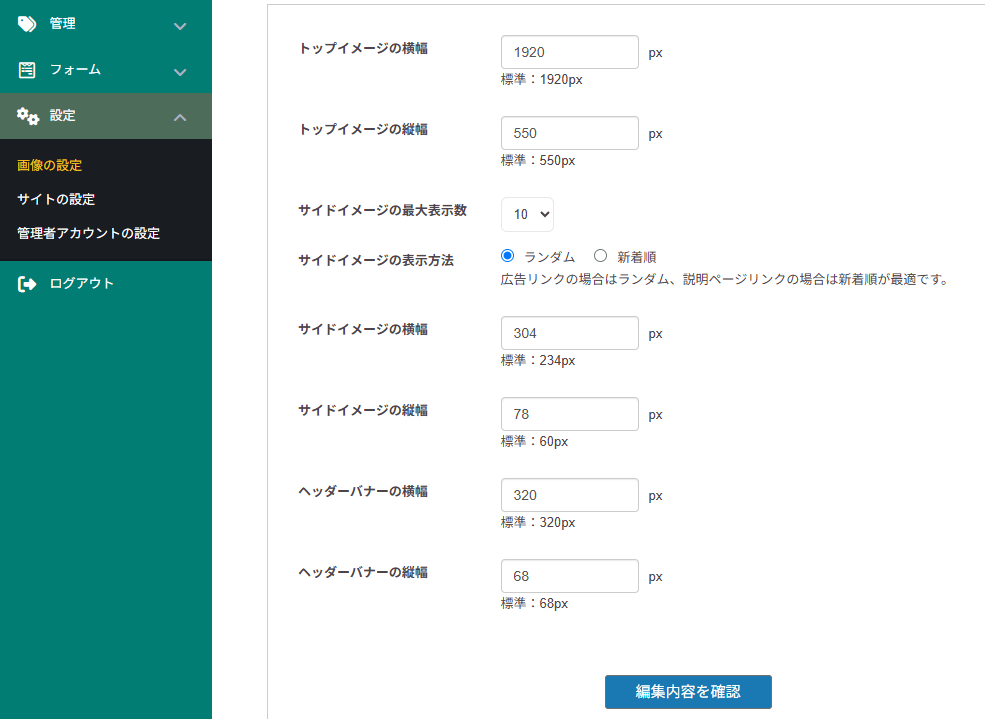This screenshot has width=985, height=719.
Task: Open 画像の設定 submenu item
Action: point(50,165)
